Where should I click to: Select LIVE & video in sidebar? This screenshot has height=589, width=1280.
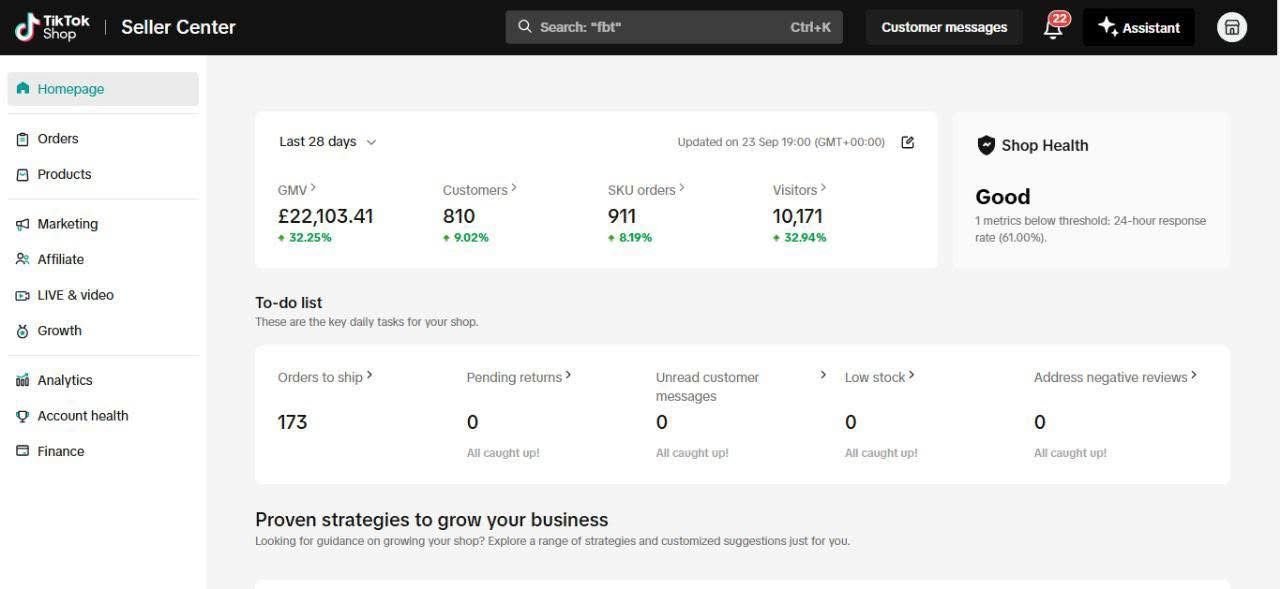coord(75,295)
